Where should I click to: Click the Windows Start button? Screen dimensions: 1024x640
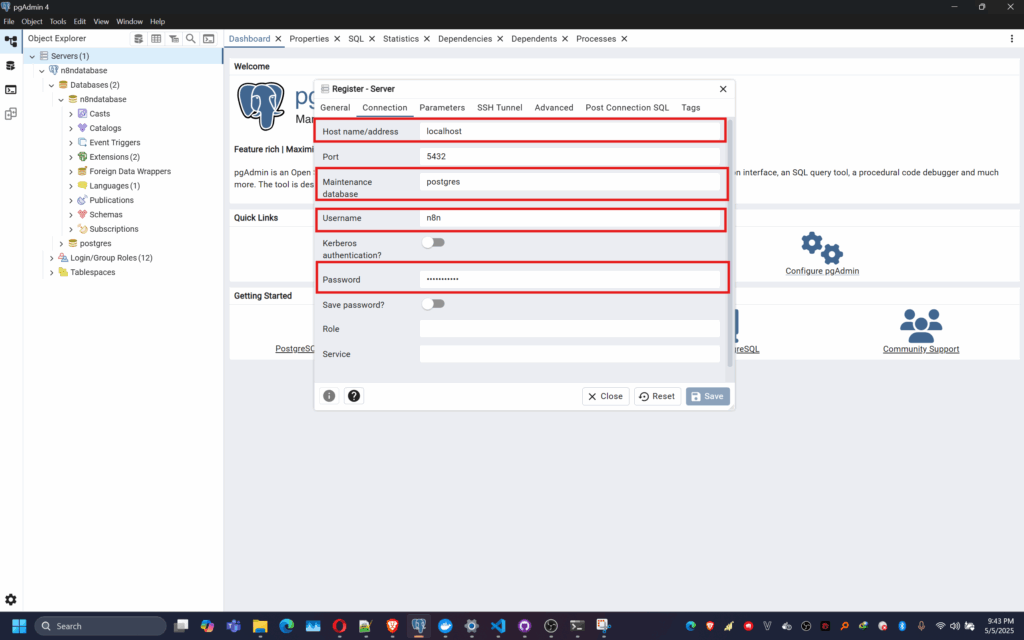point(19,626)
